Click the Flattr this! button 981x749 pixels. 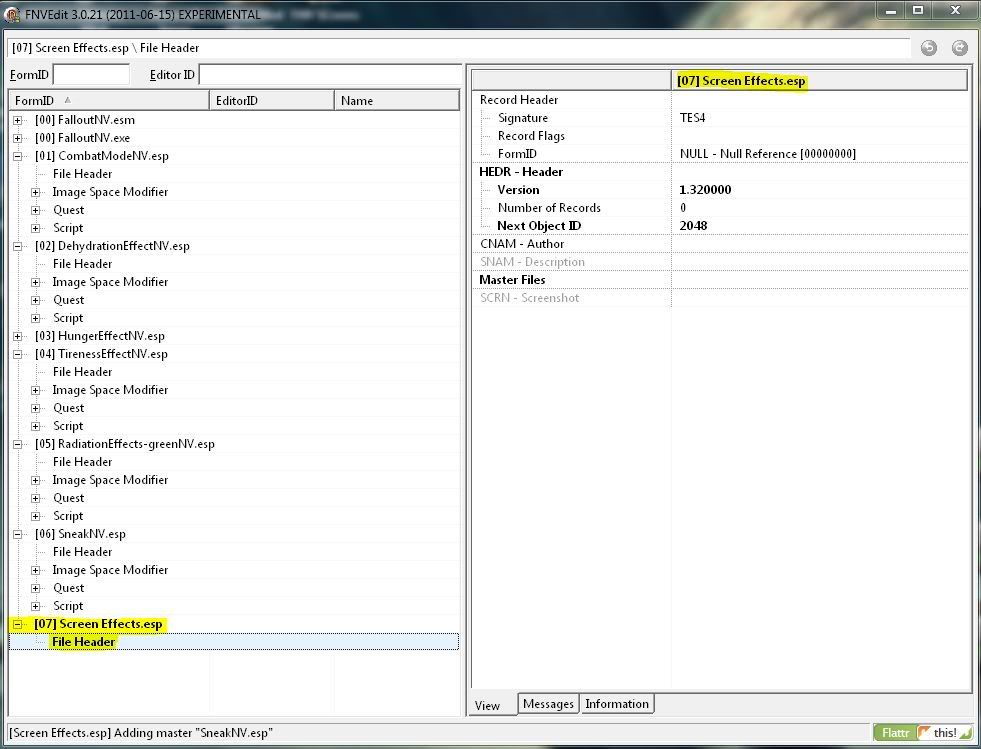coord(923,733)
